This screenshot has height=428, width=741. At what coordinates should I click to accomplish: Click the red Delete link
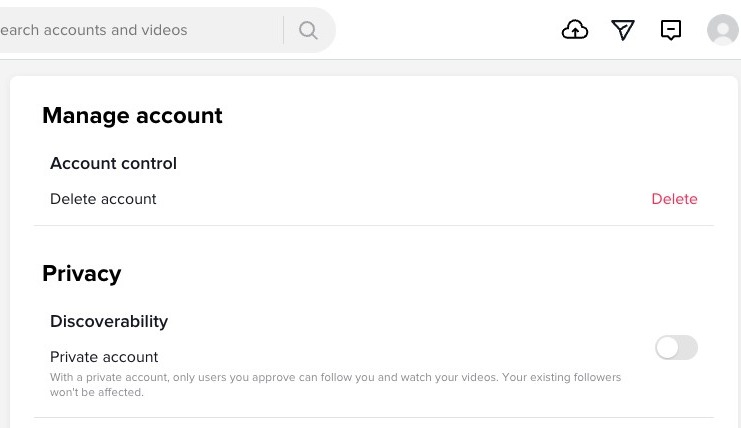coord(674,199)
